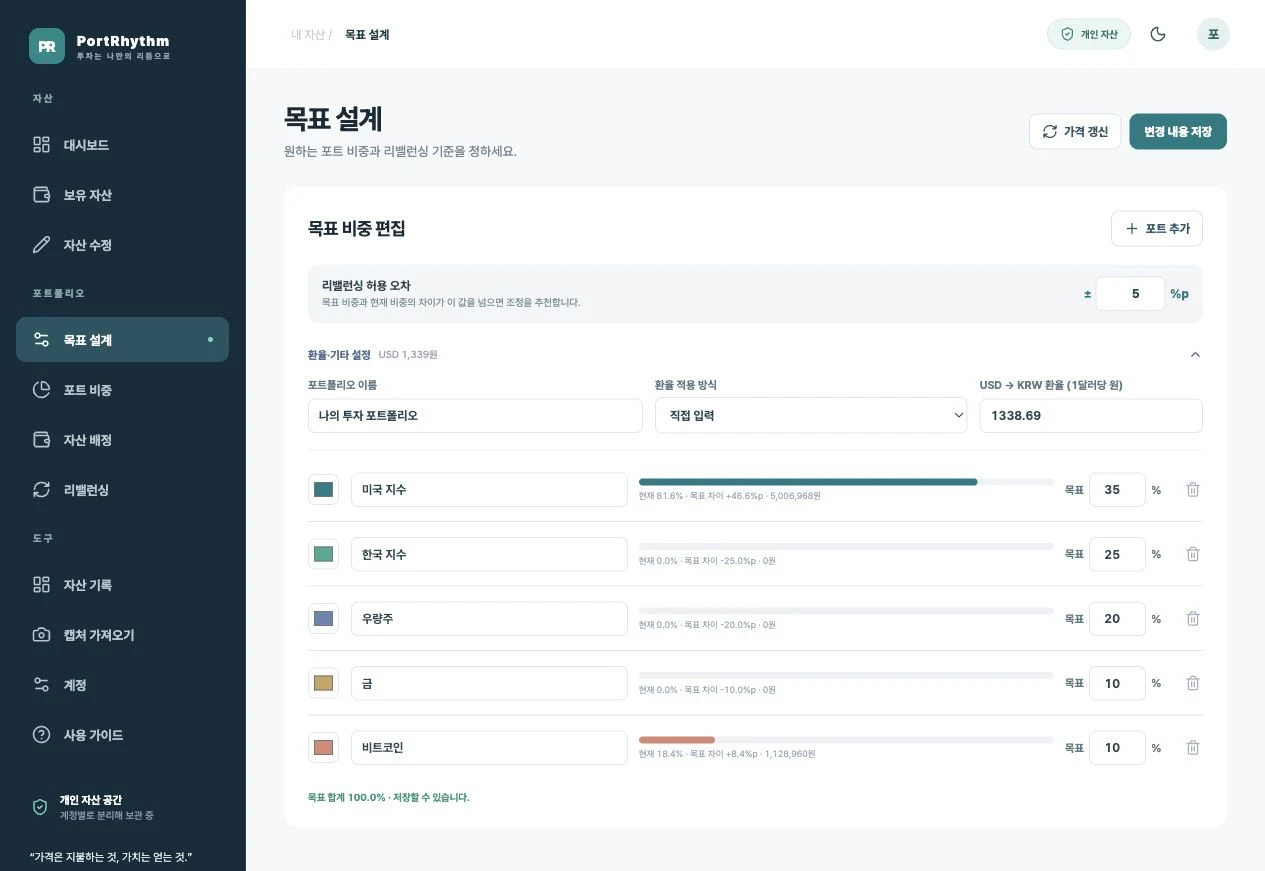Collapse the 환율·기타 설정 section chevron
Screen dimensions: 1265x871
tap(1194, 354)
